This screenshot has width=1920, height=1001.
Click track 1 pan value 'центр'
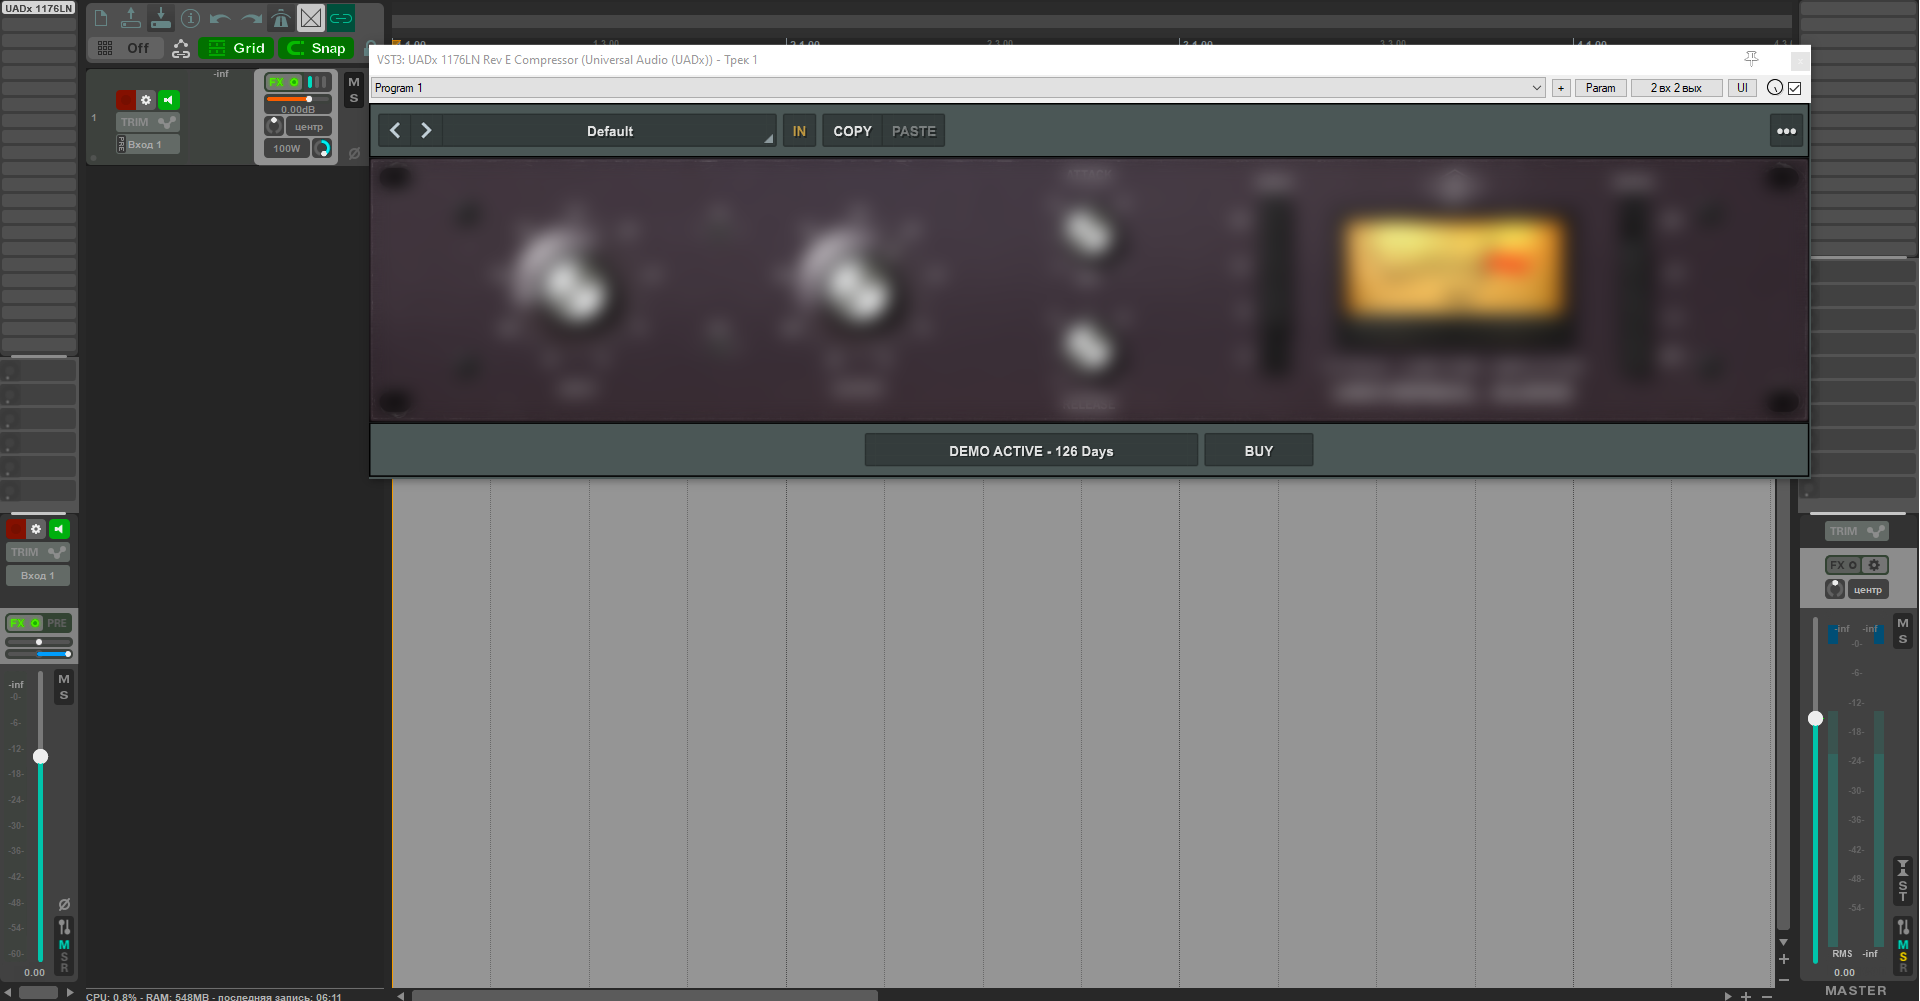tap(309, 127)
